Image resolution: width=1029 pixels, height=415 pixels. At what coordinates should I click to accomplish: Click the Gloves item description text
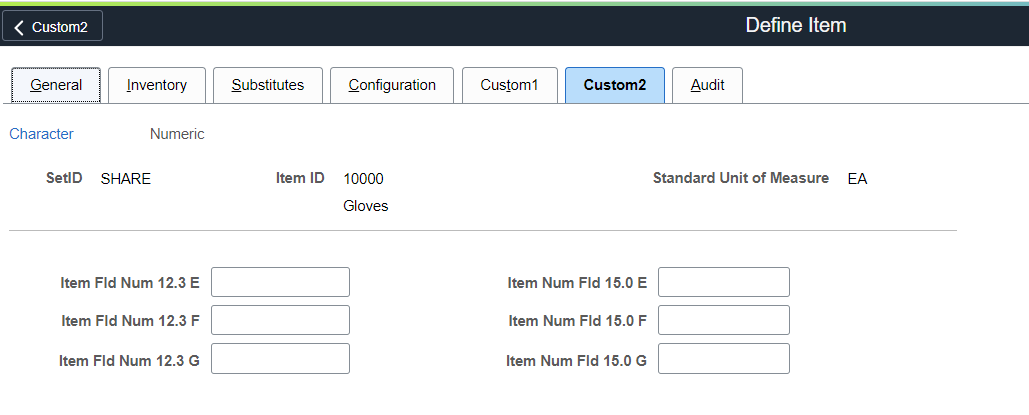(x=365, y=206)
